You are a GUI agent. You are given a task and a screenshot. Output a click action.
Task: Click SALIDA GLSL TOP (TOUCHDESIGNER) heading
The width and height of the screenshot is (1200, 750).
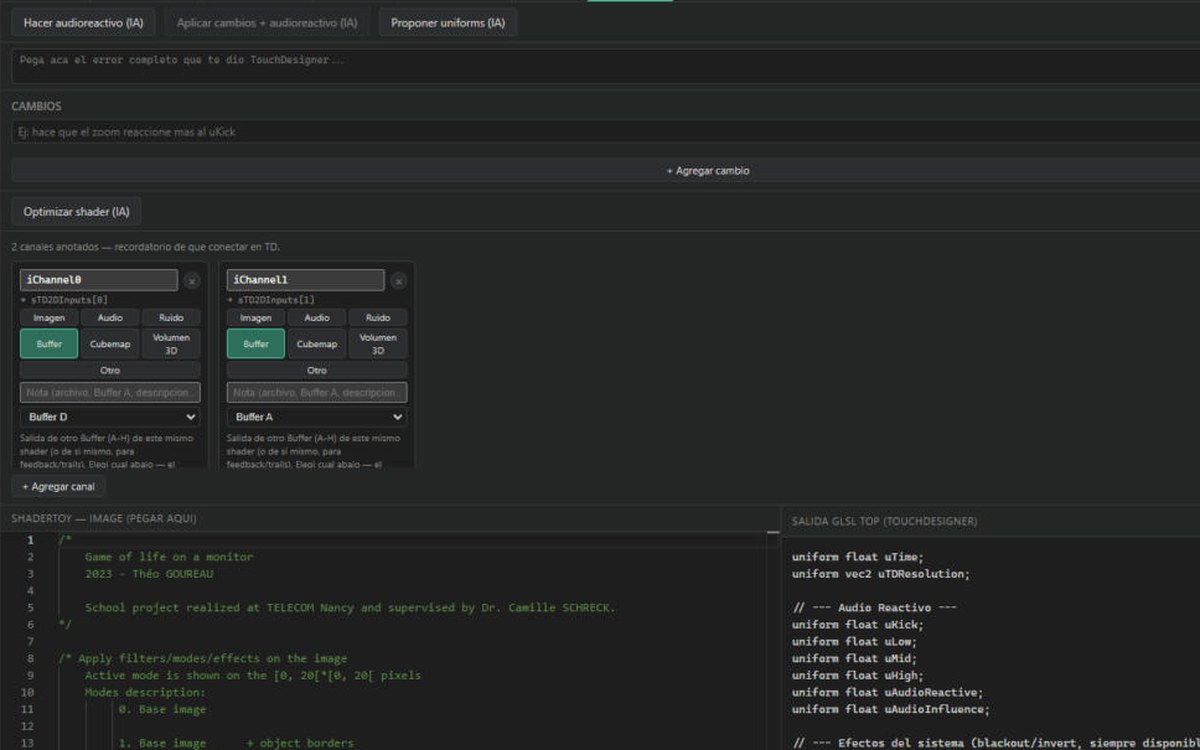tap(884, 521)
